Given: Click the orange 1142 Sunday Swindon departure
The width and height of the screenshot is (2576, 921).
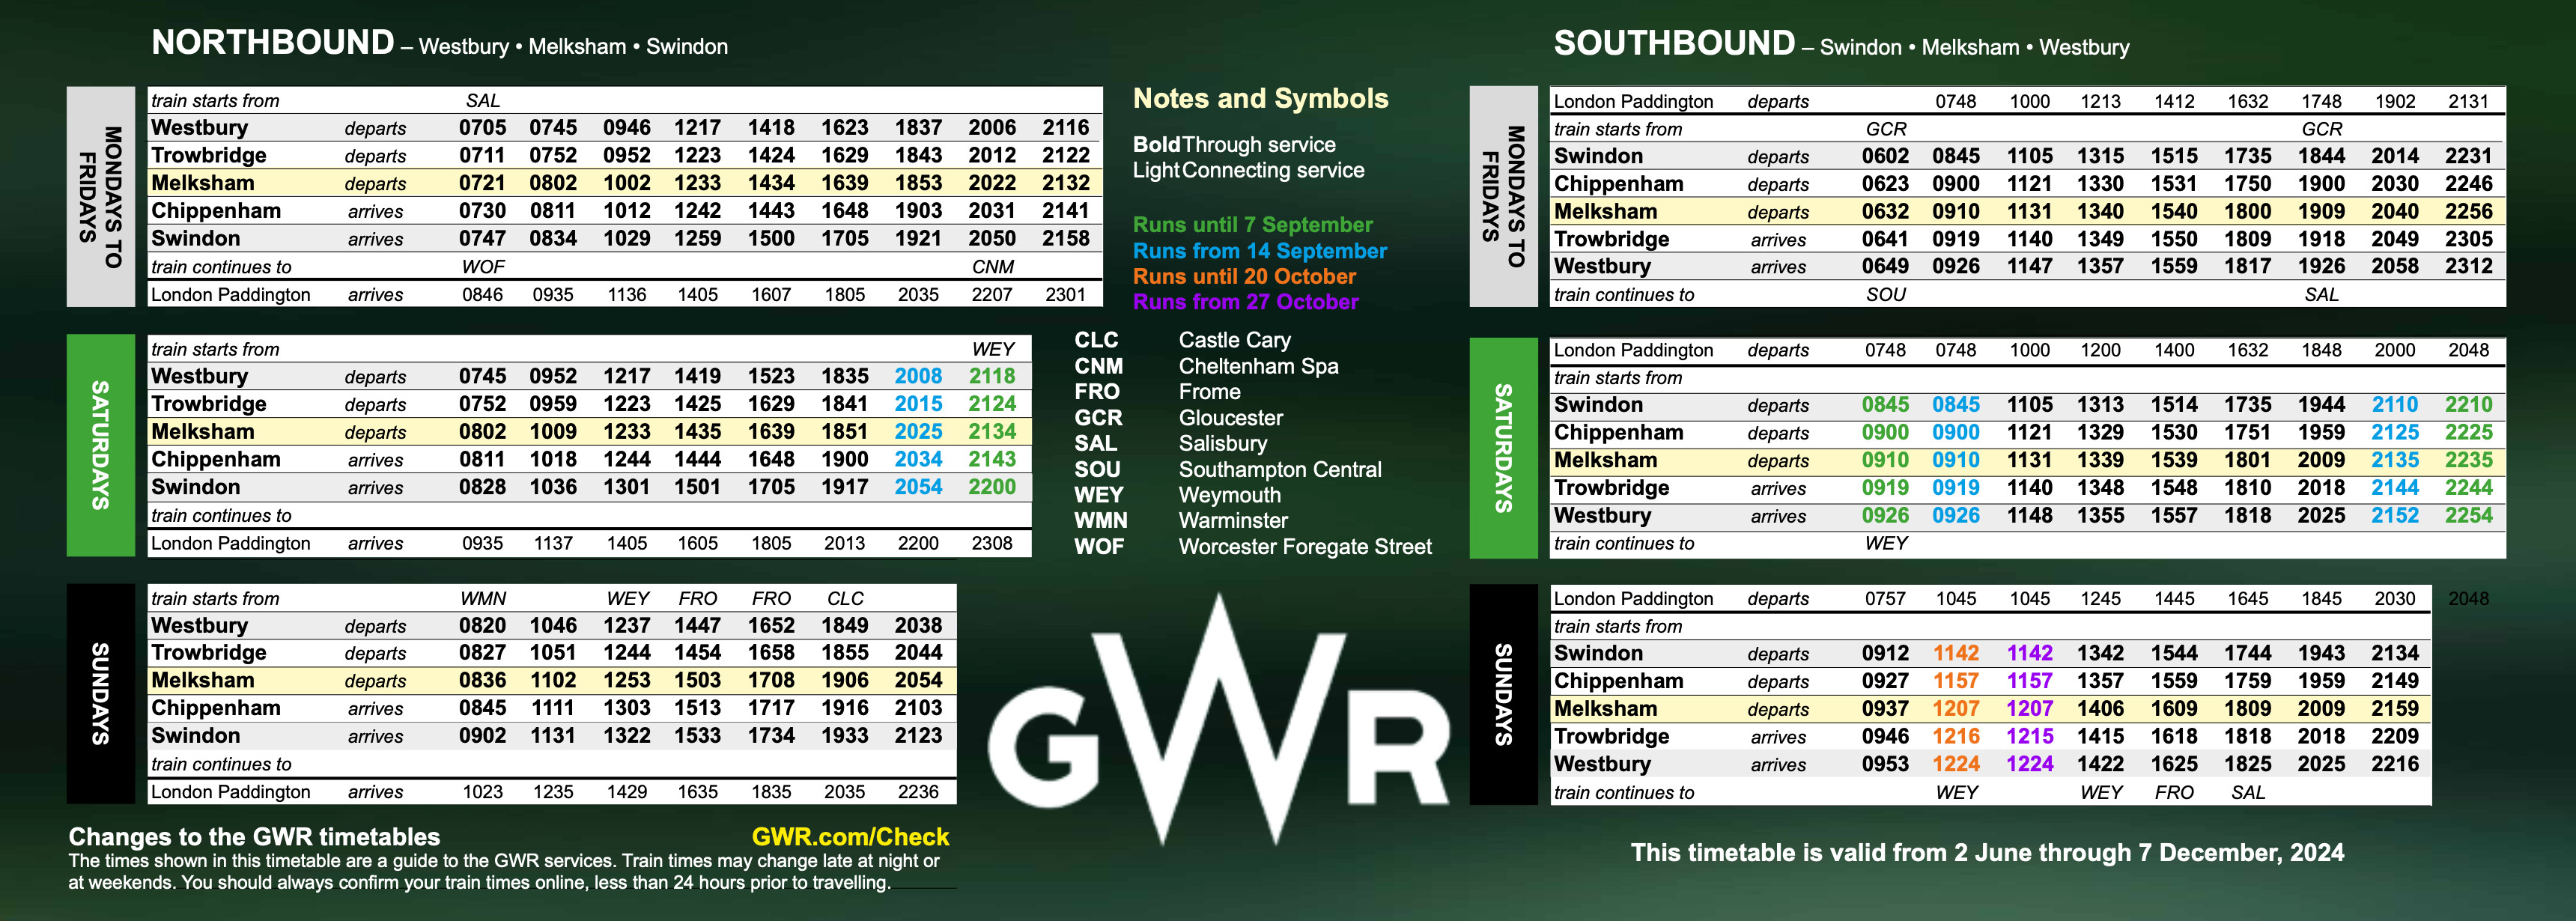Looking at the screenshot, I should coord(1955,653).
